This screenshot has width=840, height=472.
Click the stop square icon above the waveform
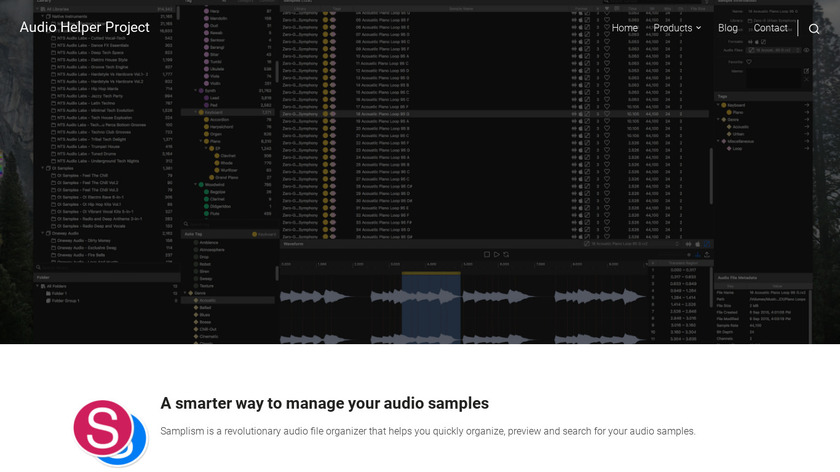point(487,254)
